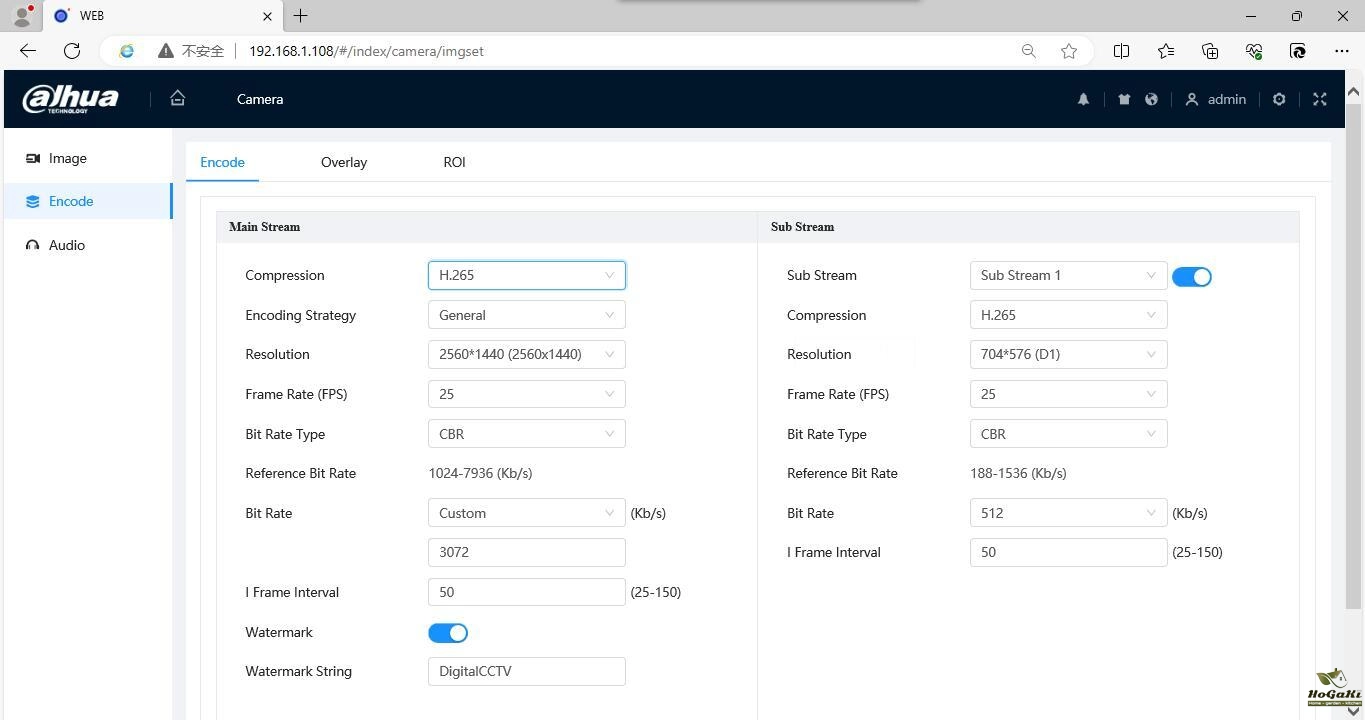Open Audio settings in sidebar
This screenshot has width=1365, height=720.
pyautogui.click(x=66, y=245)
